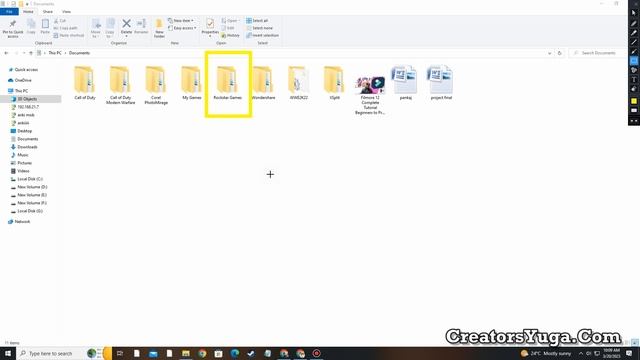Select Videos in navigation pane
This screenshot has width=640, height=360.
tap(20, 171)
